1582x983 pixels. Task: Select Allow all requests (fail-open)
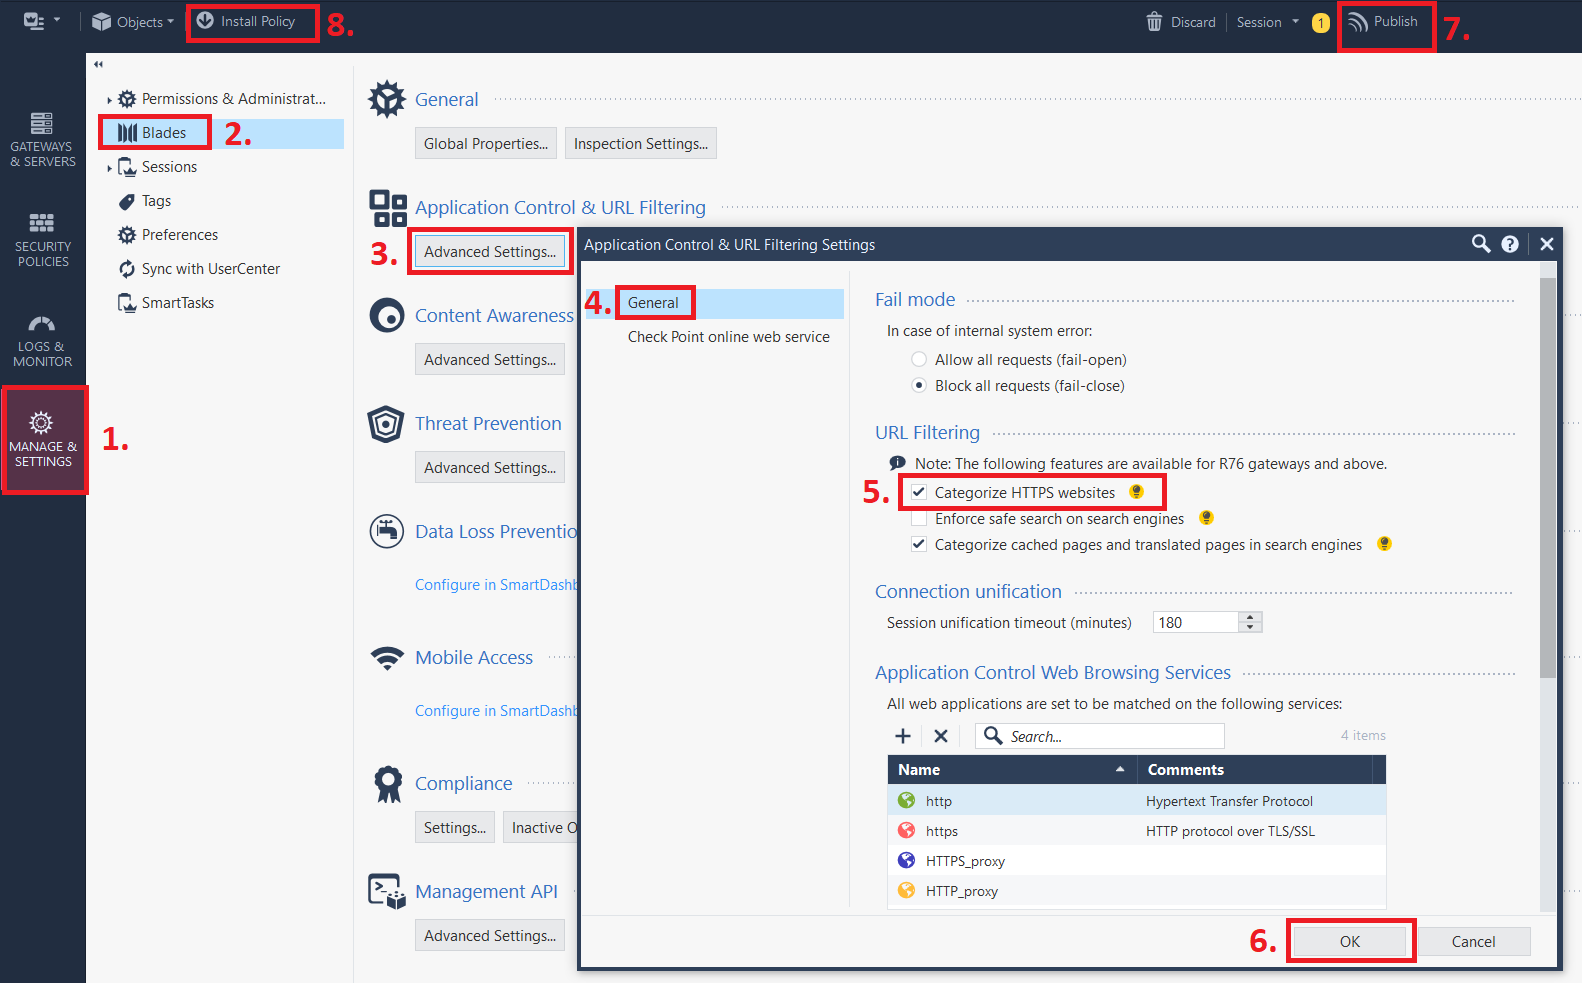pos(919,359)
